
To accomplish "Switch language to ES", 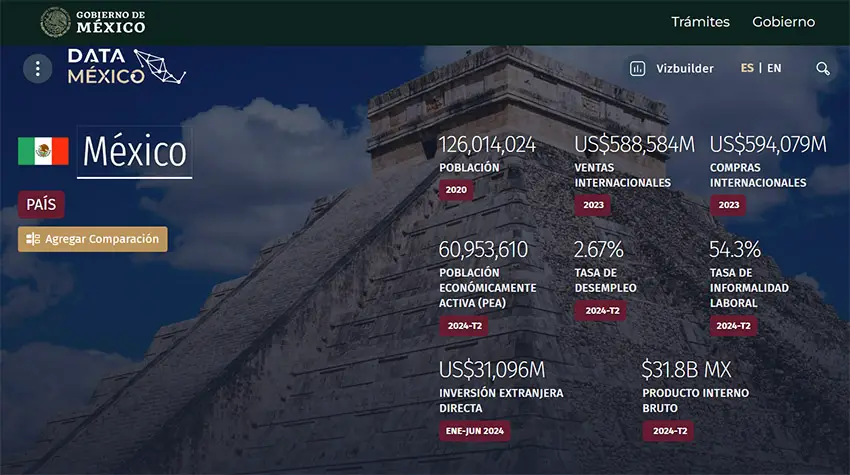I will tap(747, 68).
